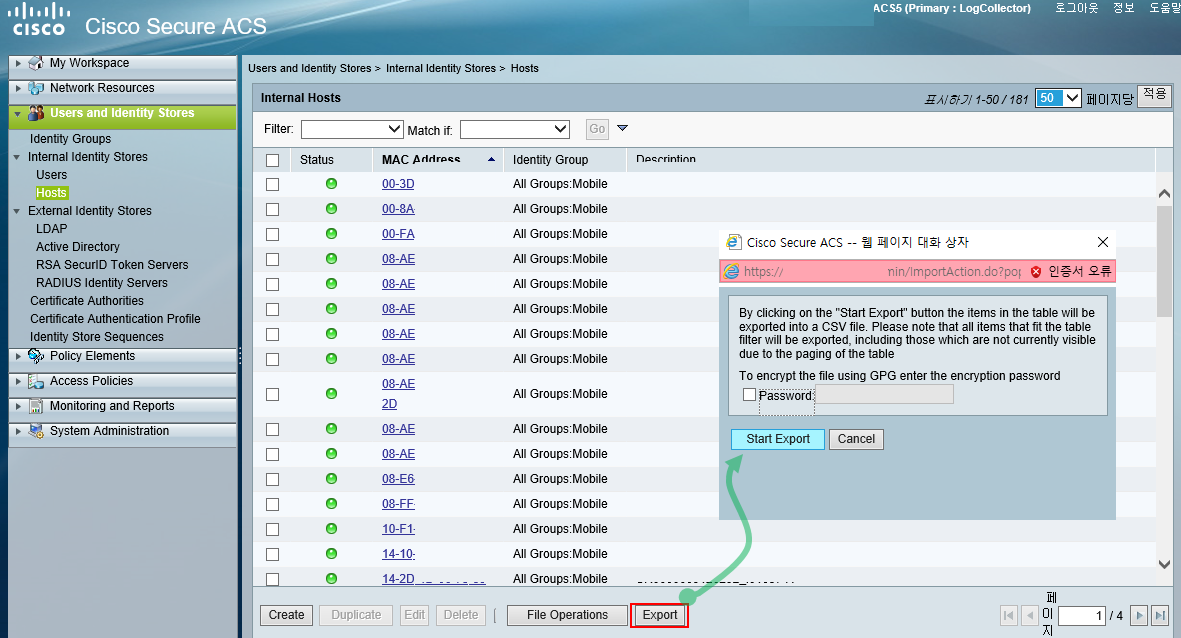This screenshot has height=638, width=1181.
Task: Click status indicator for 10-F1 host
Action: [331, 529]
